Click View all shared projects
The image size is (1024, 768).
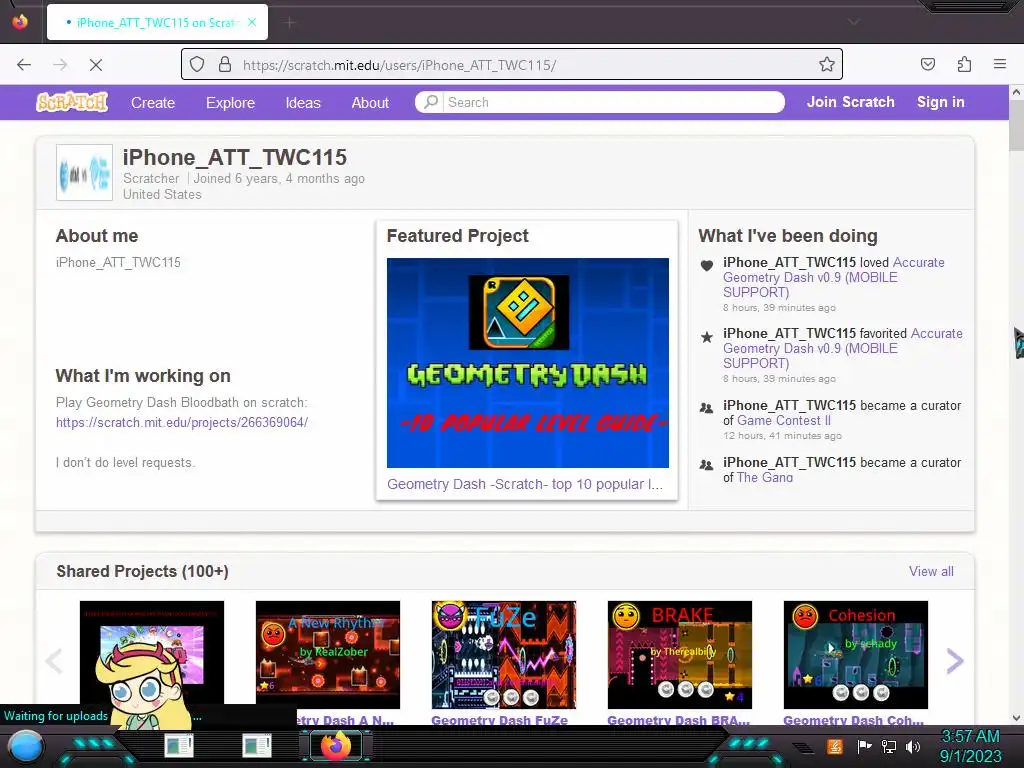(931, 571)
